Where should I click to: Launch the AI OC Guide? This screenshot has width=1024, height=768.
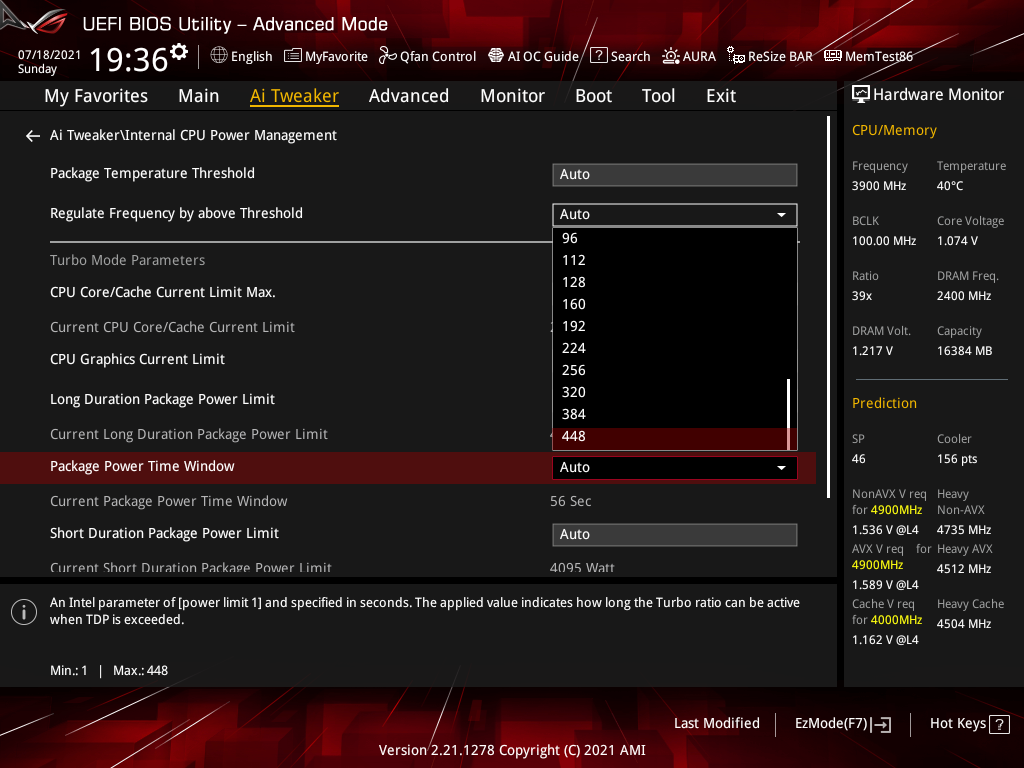(533, 56)
